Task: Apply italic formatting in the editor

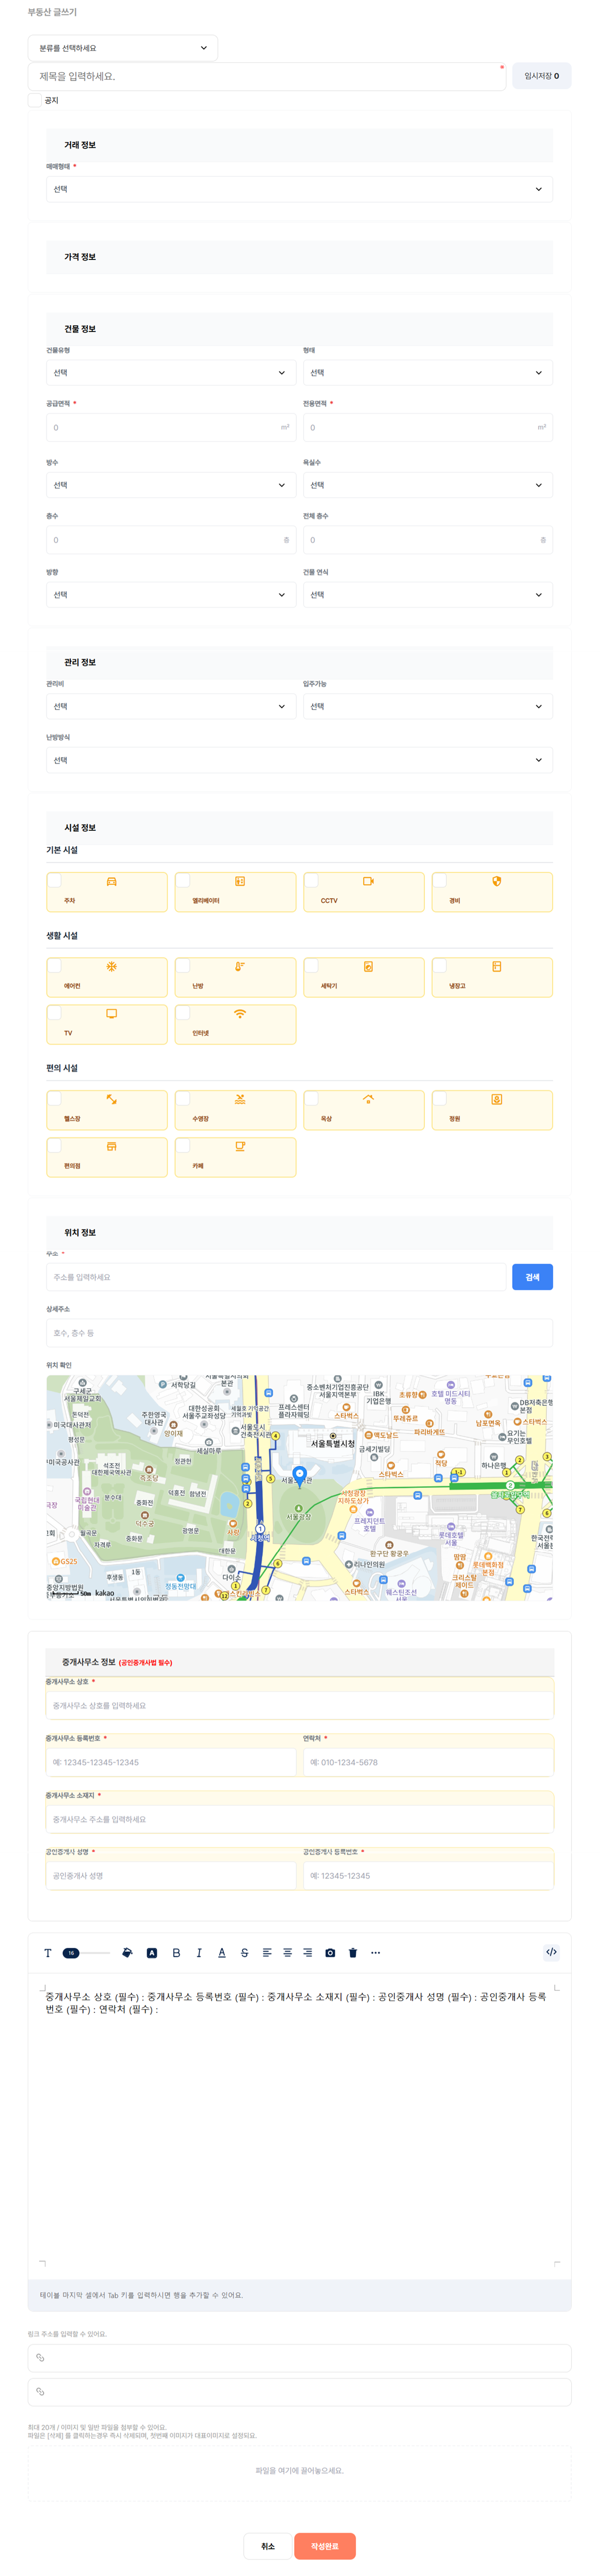Action: pos(199,1952)
